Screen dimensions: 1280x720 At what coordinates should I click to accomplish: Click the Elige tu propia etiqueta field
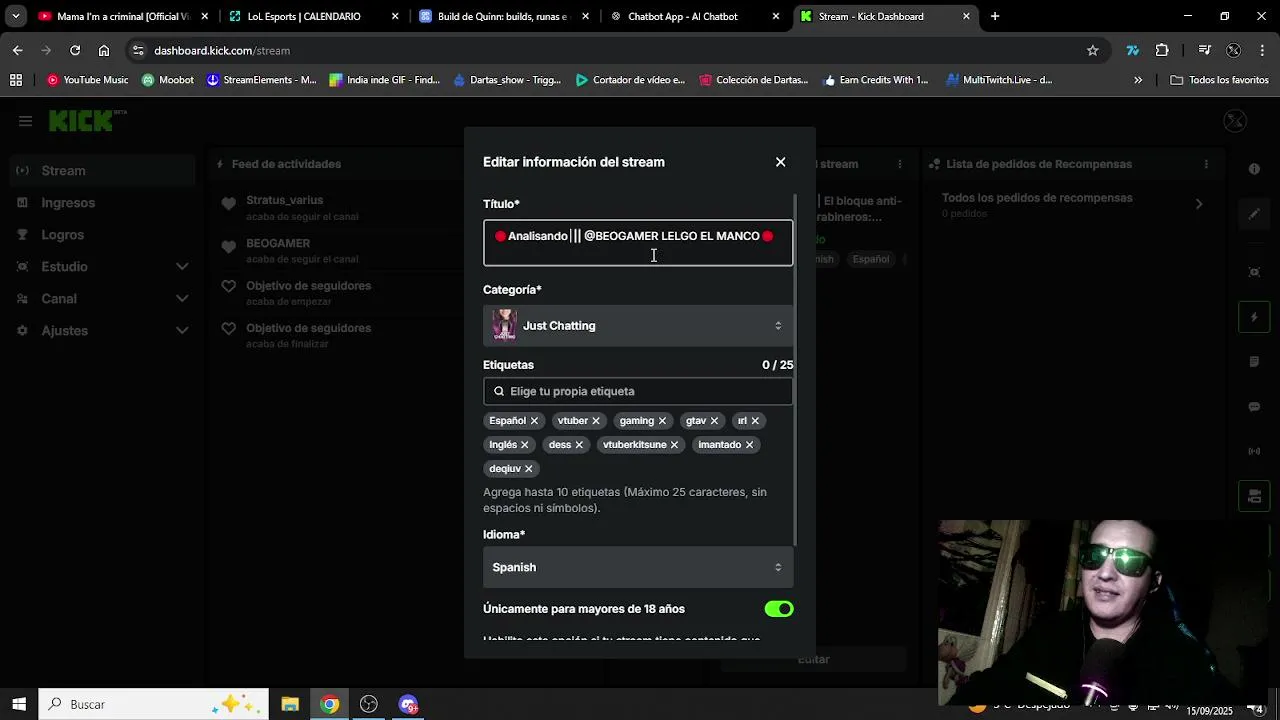(x=638, y=391)
